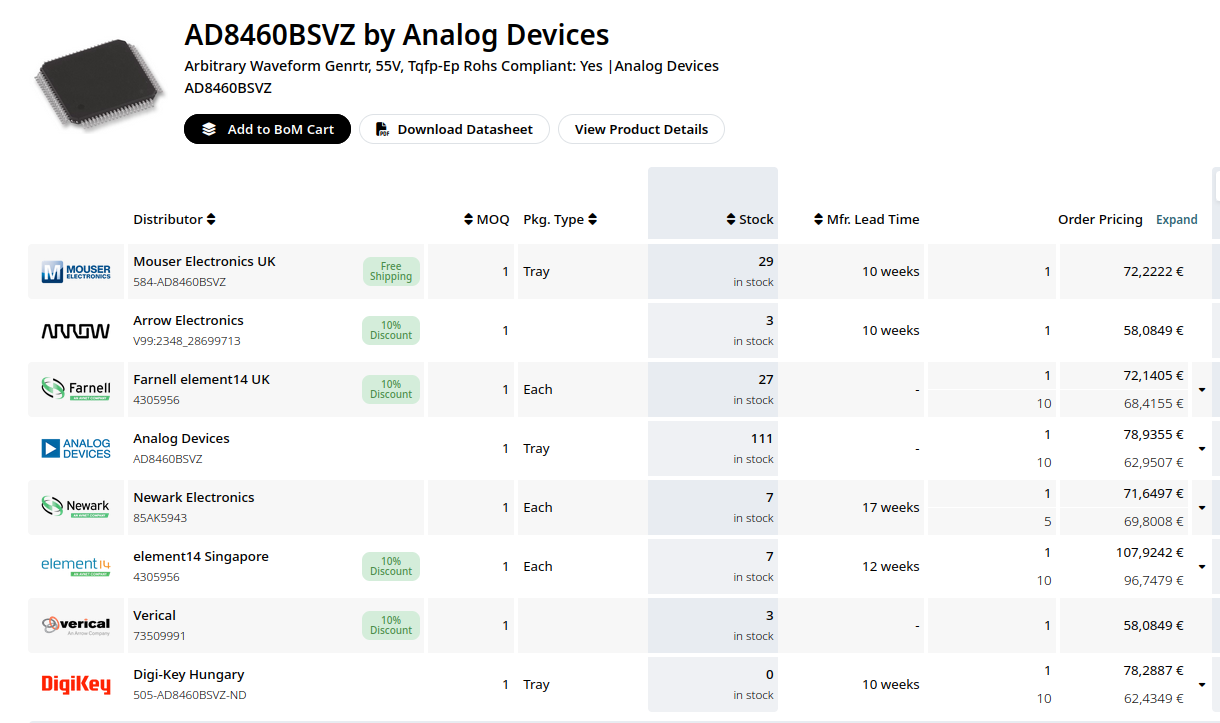The image size is (1220, 723).
Task: Sort by Pkg. Type column
Action: 560,219
